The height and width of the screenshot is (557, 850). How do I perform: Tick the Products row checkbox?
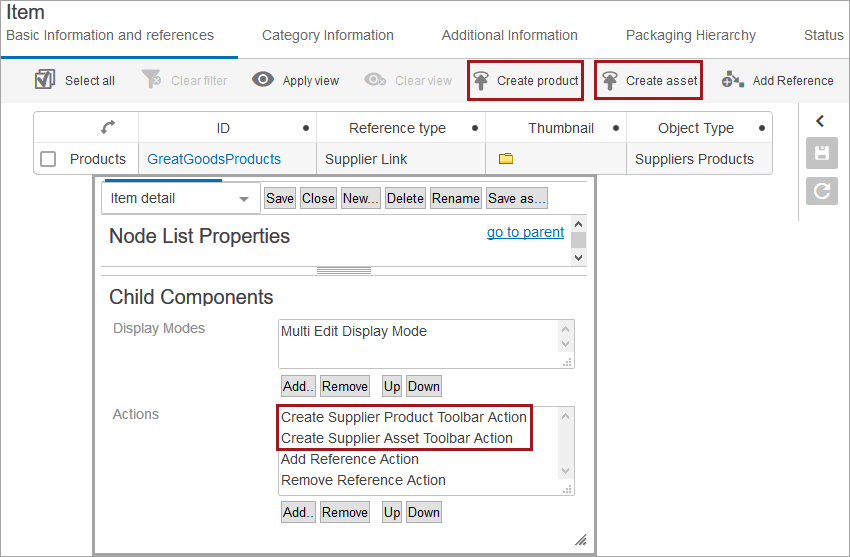(x=48, y=159)
